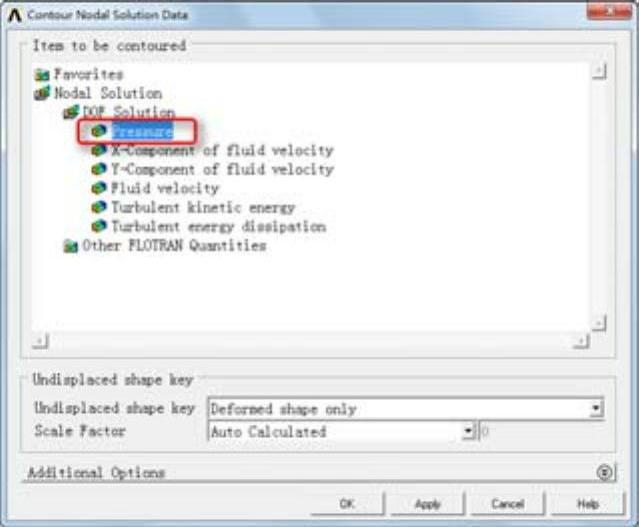Click the Fluid velocity item icon

99,188
